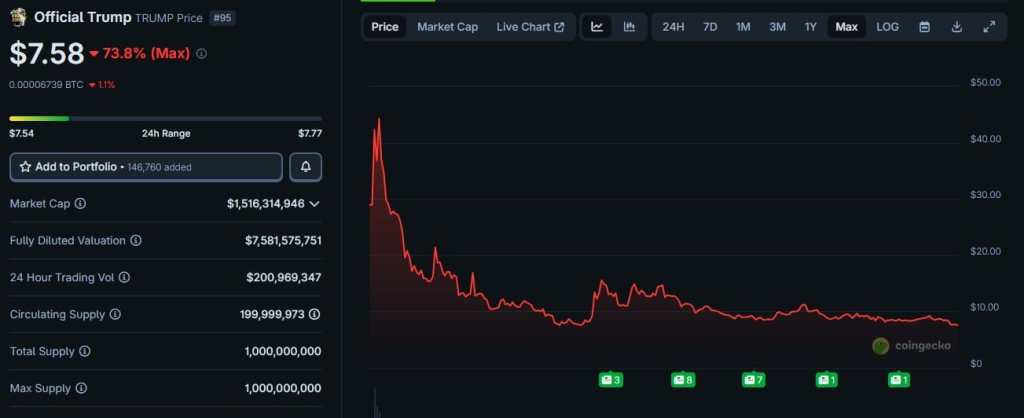The image size is (1024, 418).
Task: Open news marker labeled 3
Action: pyautogui.click(x=611, y=379)
